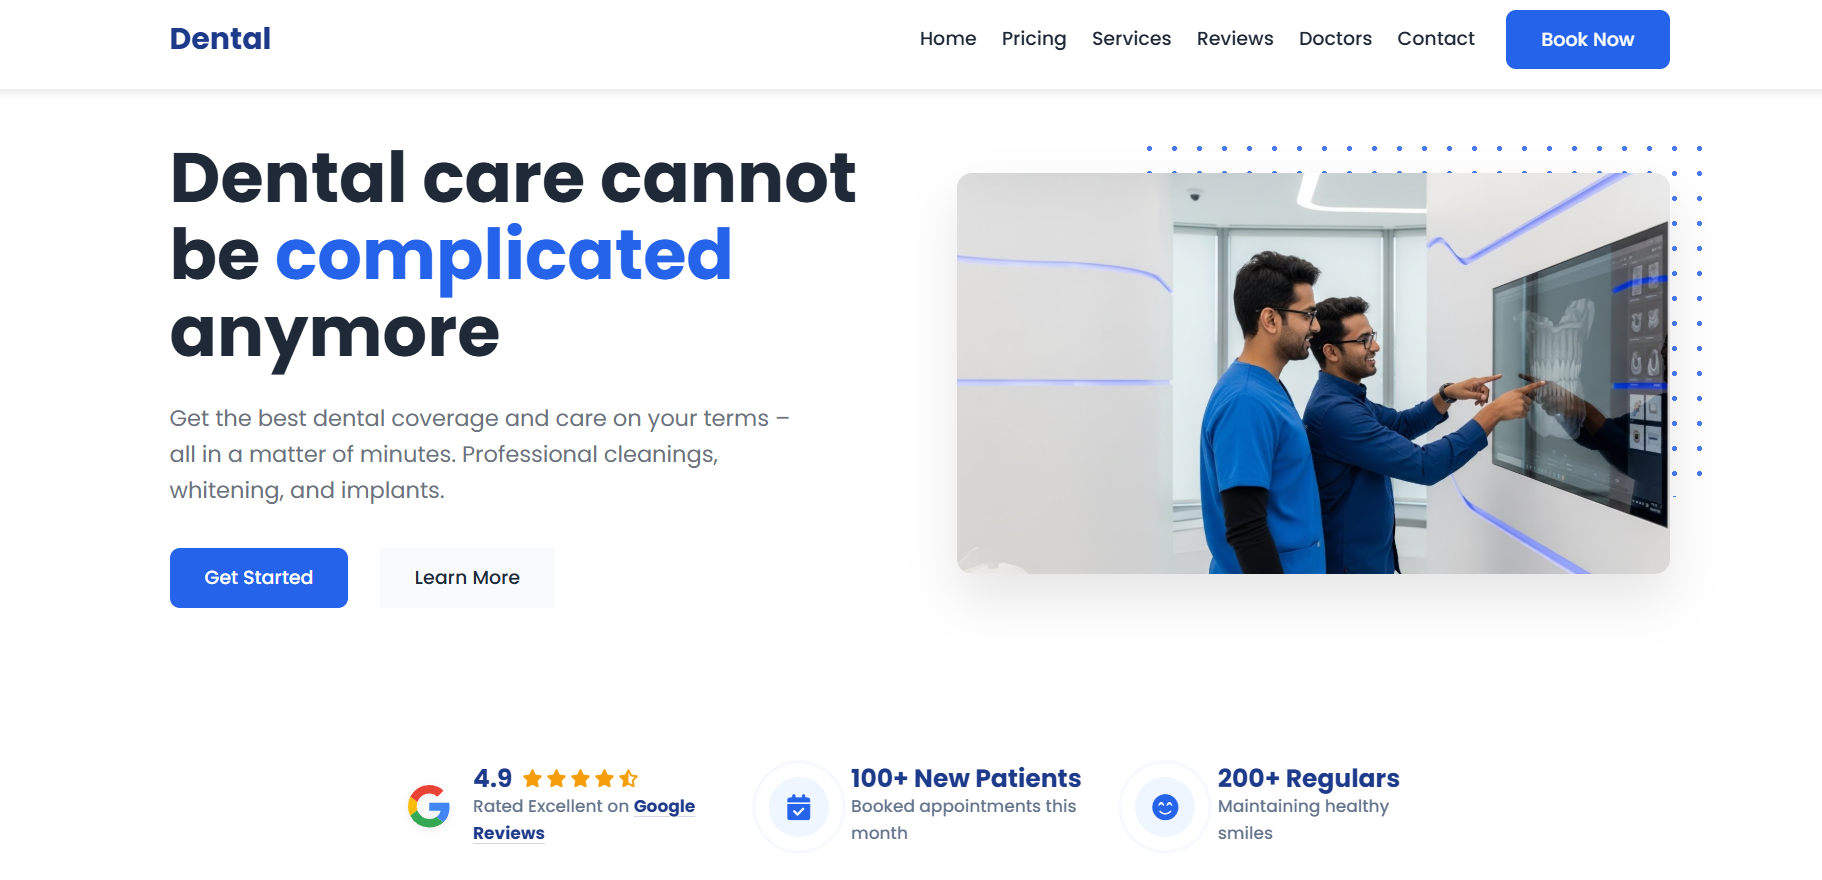The image size is (1822, 880).
Task: Click the smiley face icon
Action: pos(1165,806)
